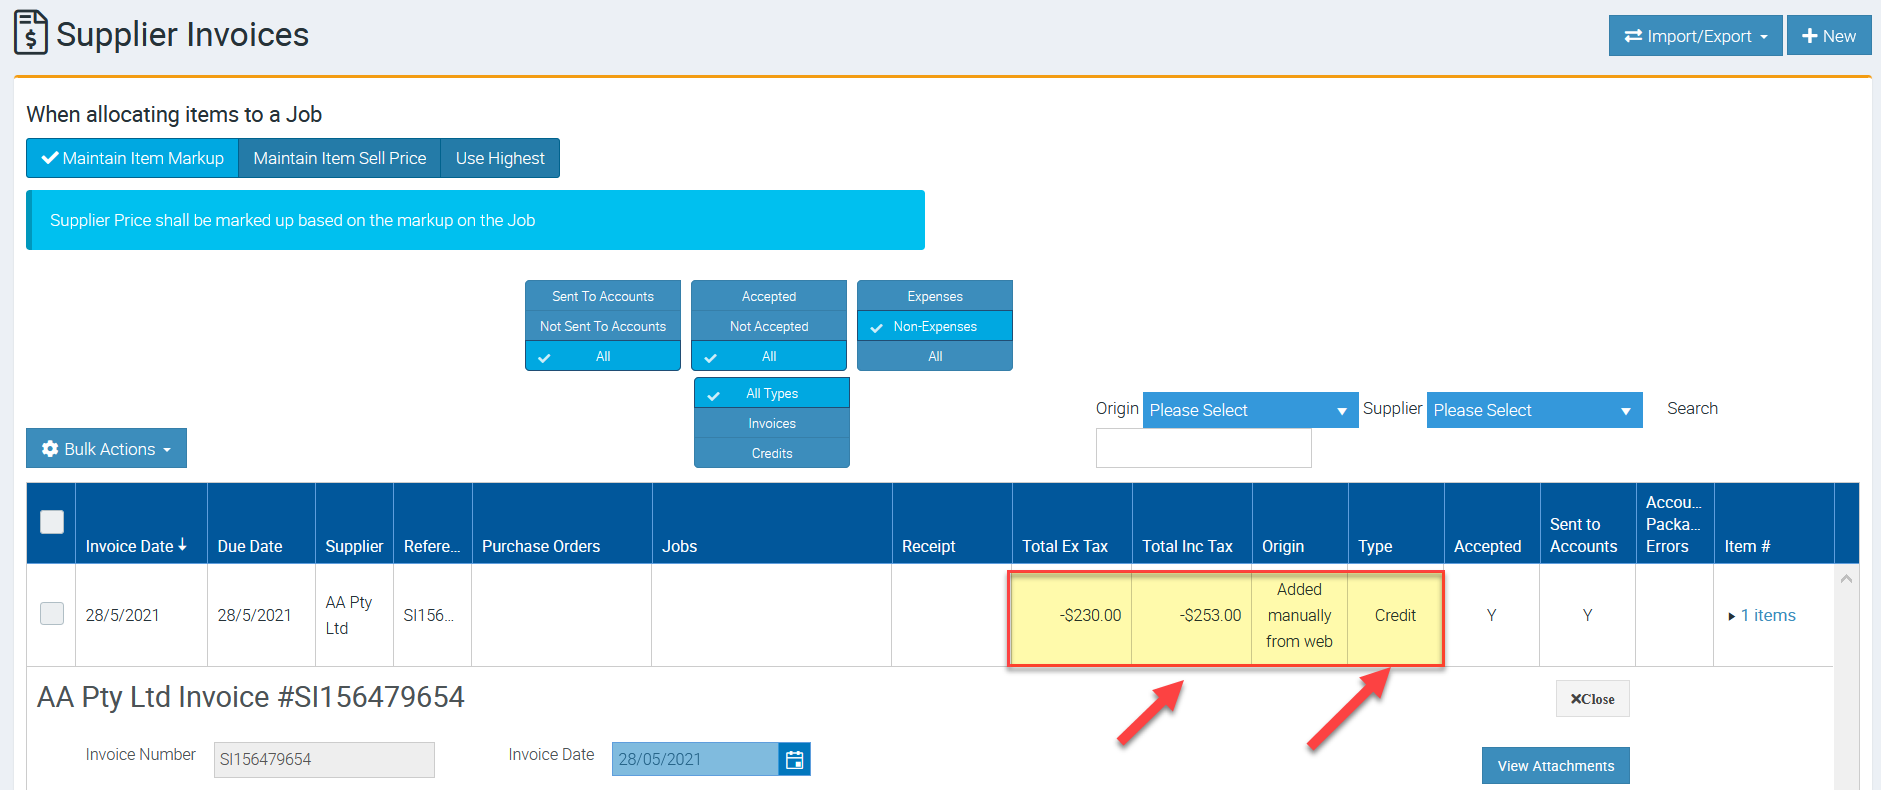
Task: Open the Origin Please Select dropdown
Action: [x=1249, y=410]
